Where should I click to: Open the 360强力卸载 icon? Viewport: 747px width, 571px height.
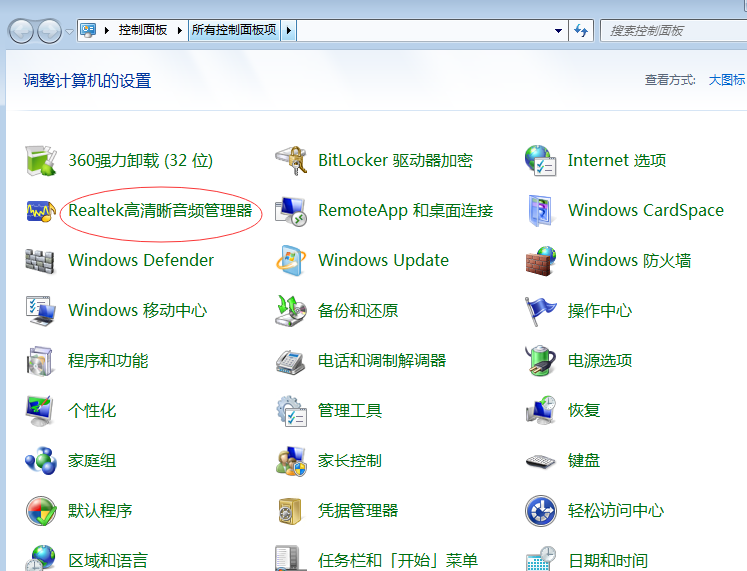pos(41,160)
